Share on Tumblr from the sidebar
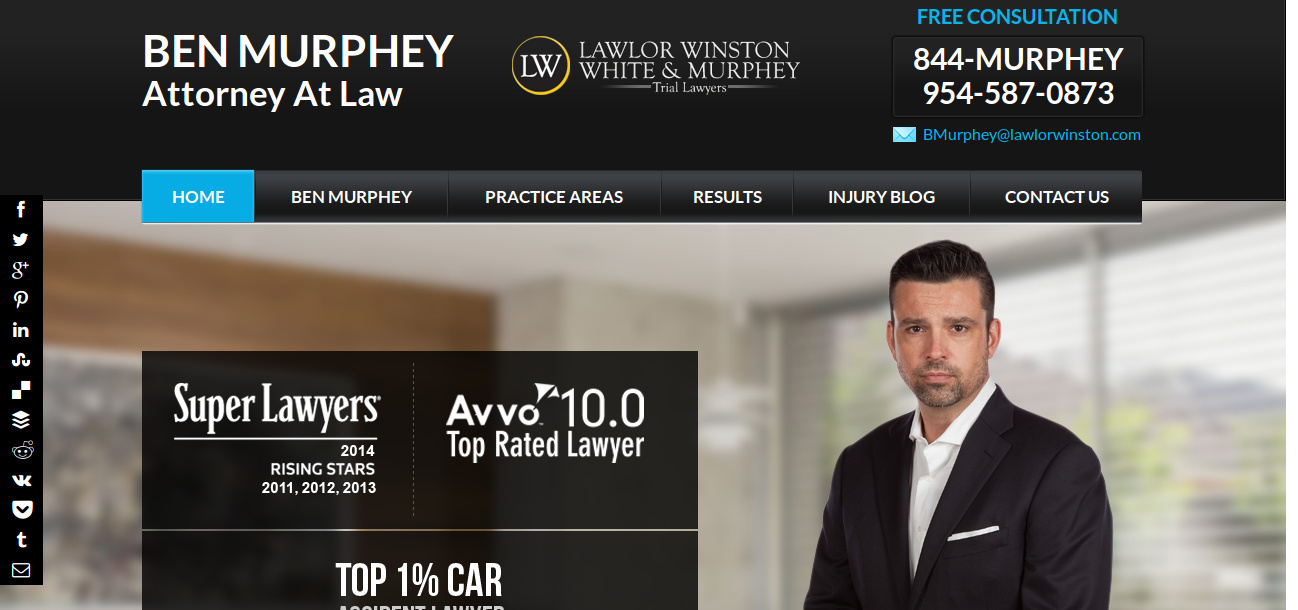The image size is (1298, 610). [21, 540]
